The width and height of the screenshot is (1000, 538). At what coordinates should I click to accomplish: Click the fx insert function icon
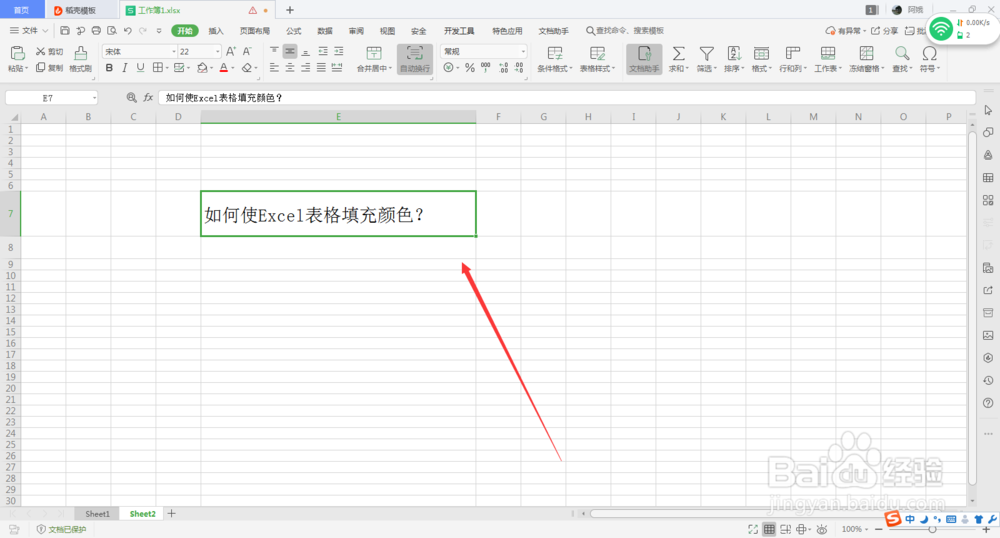[148, 98]
